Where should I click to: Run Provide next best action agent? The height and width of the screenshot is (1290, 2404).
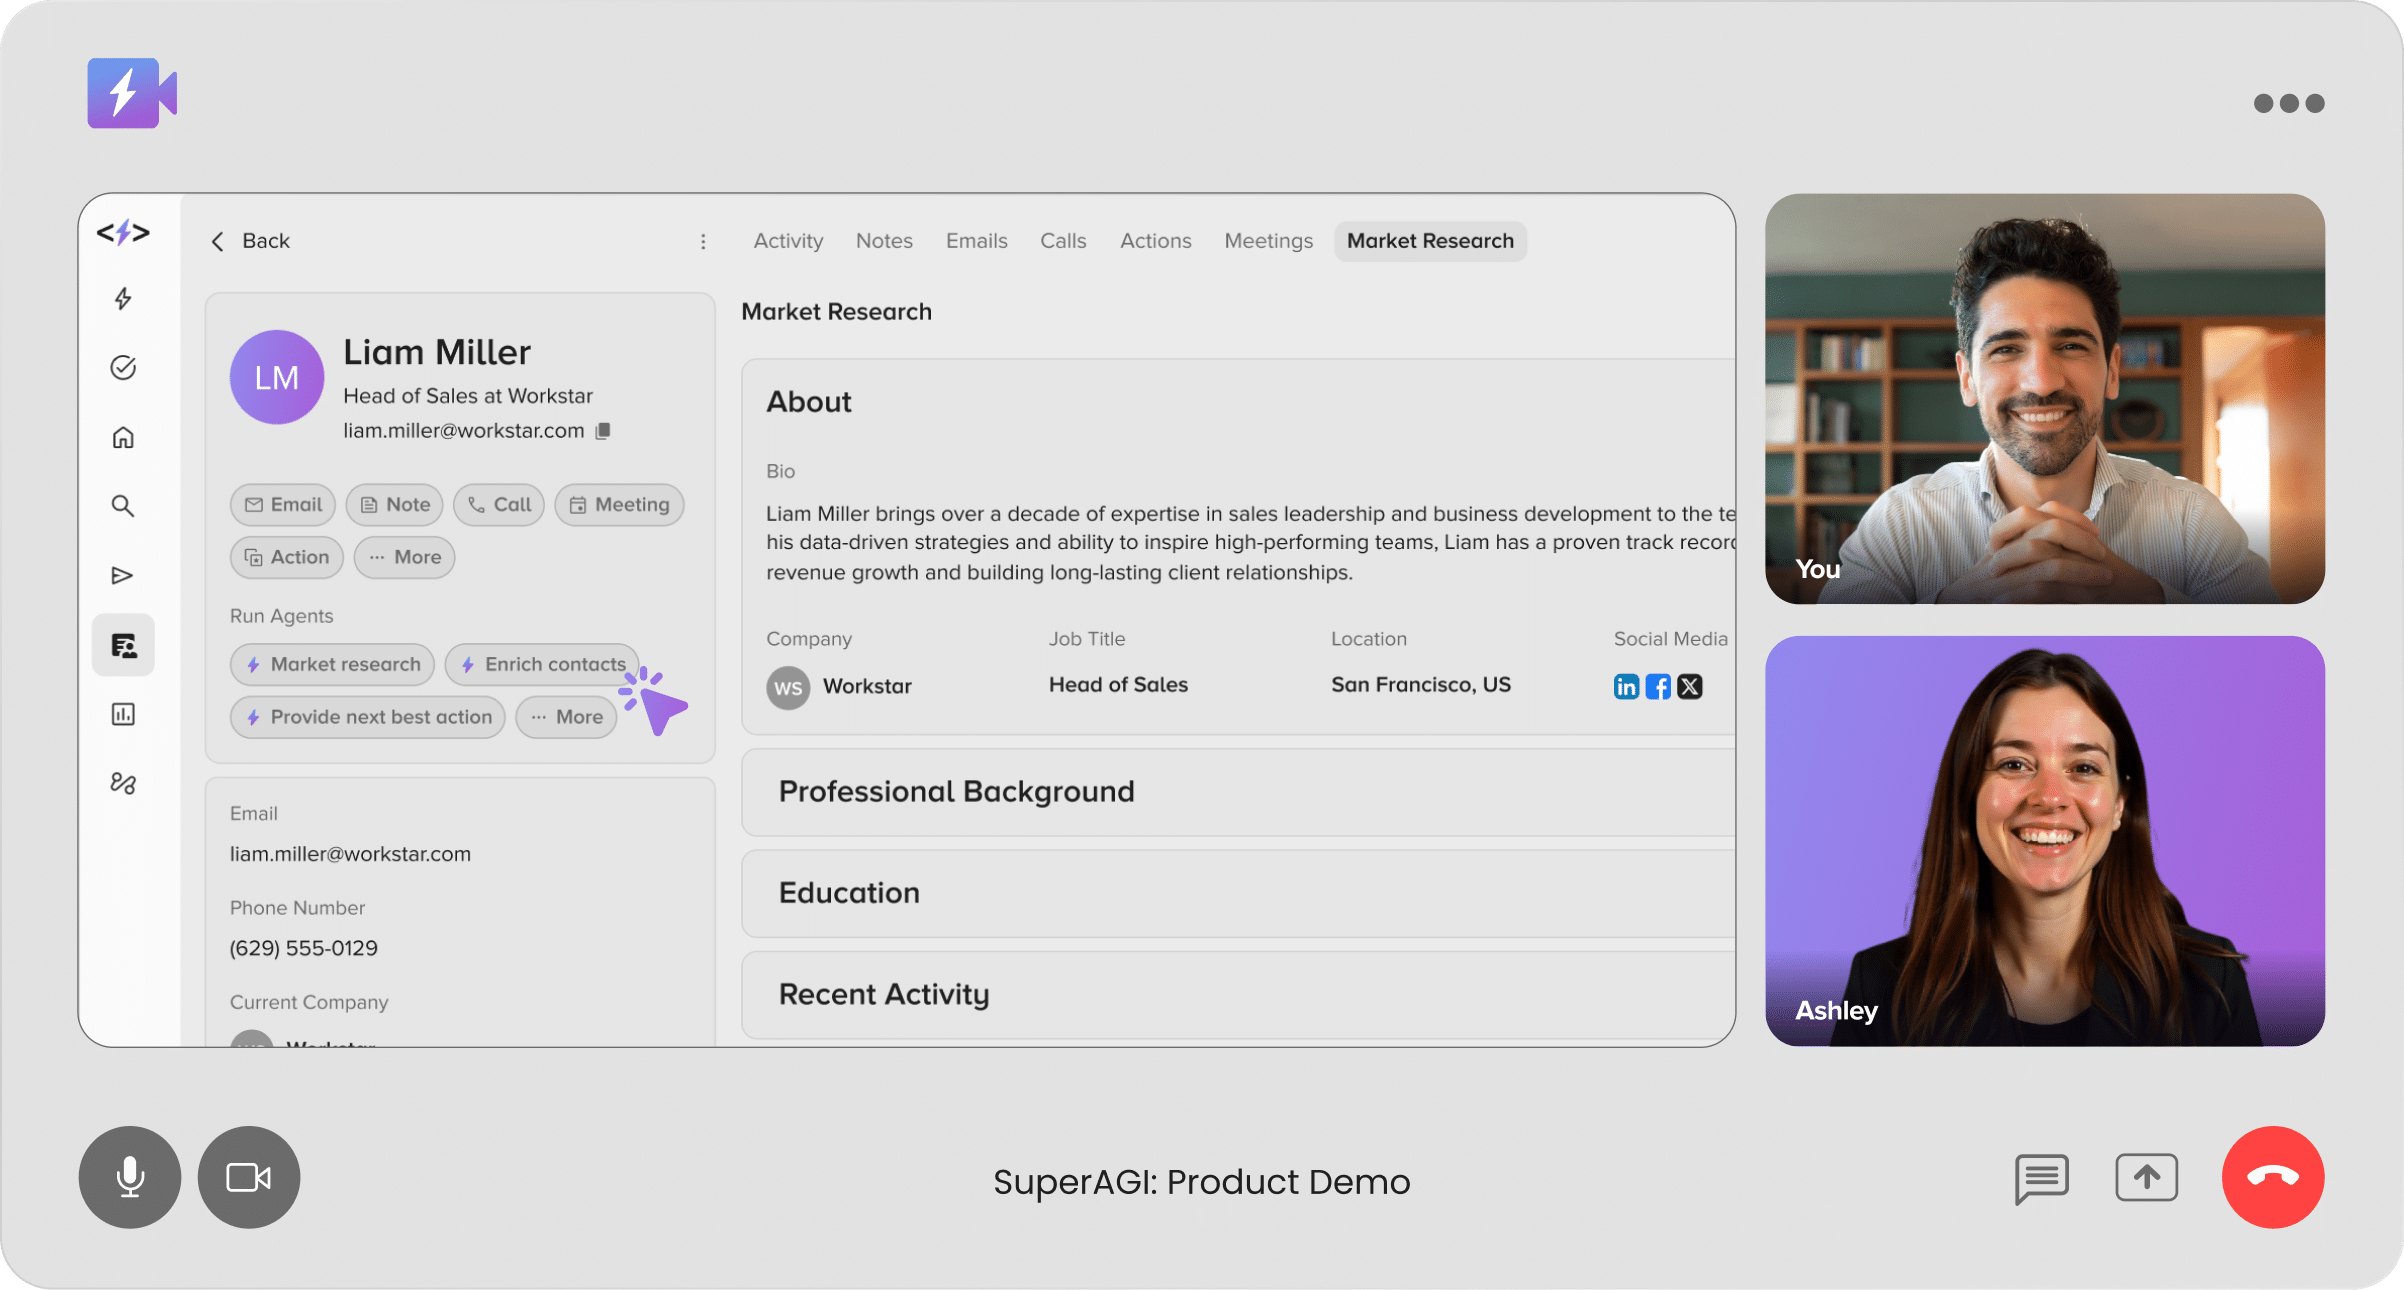pyautogui.click(x=368, y=717)
